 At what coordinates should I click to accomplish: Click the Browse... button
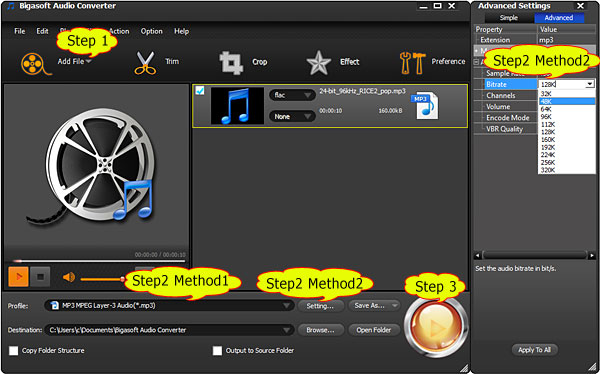click(x=320, y=330)
